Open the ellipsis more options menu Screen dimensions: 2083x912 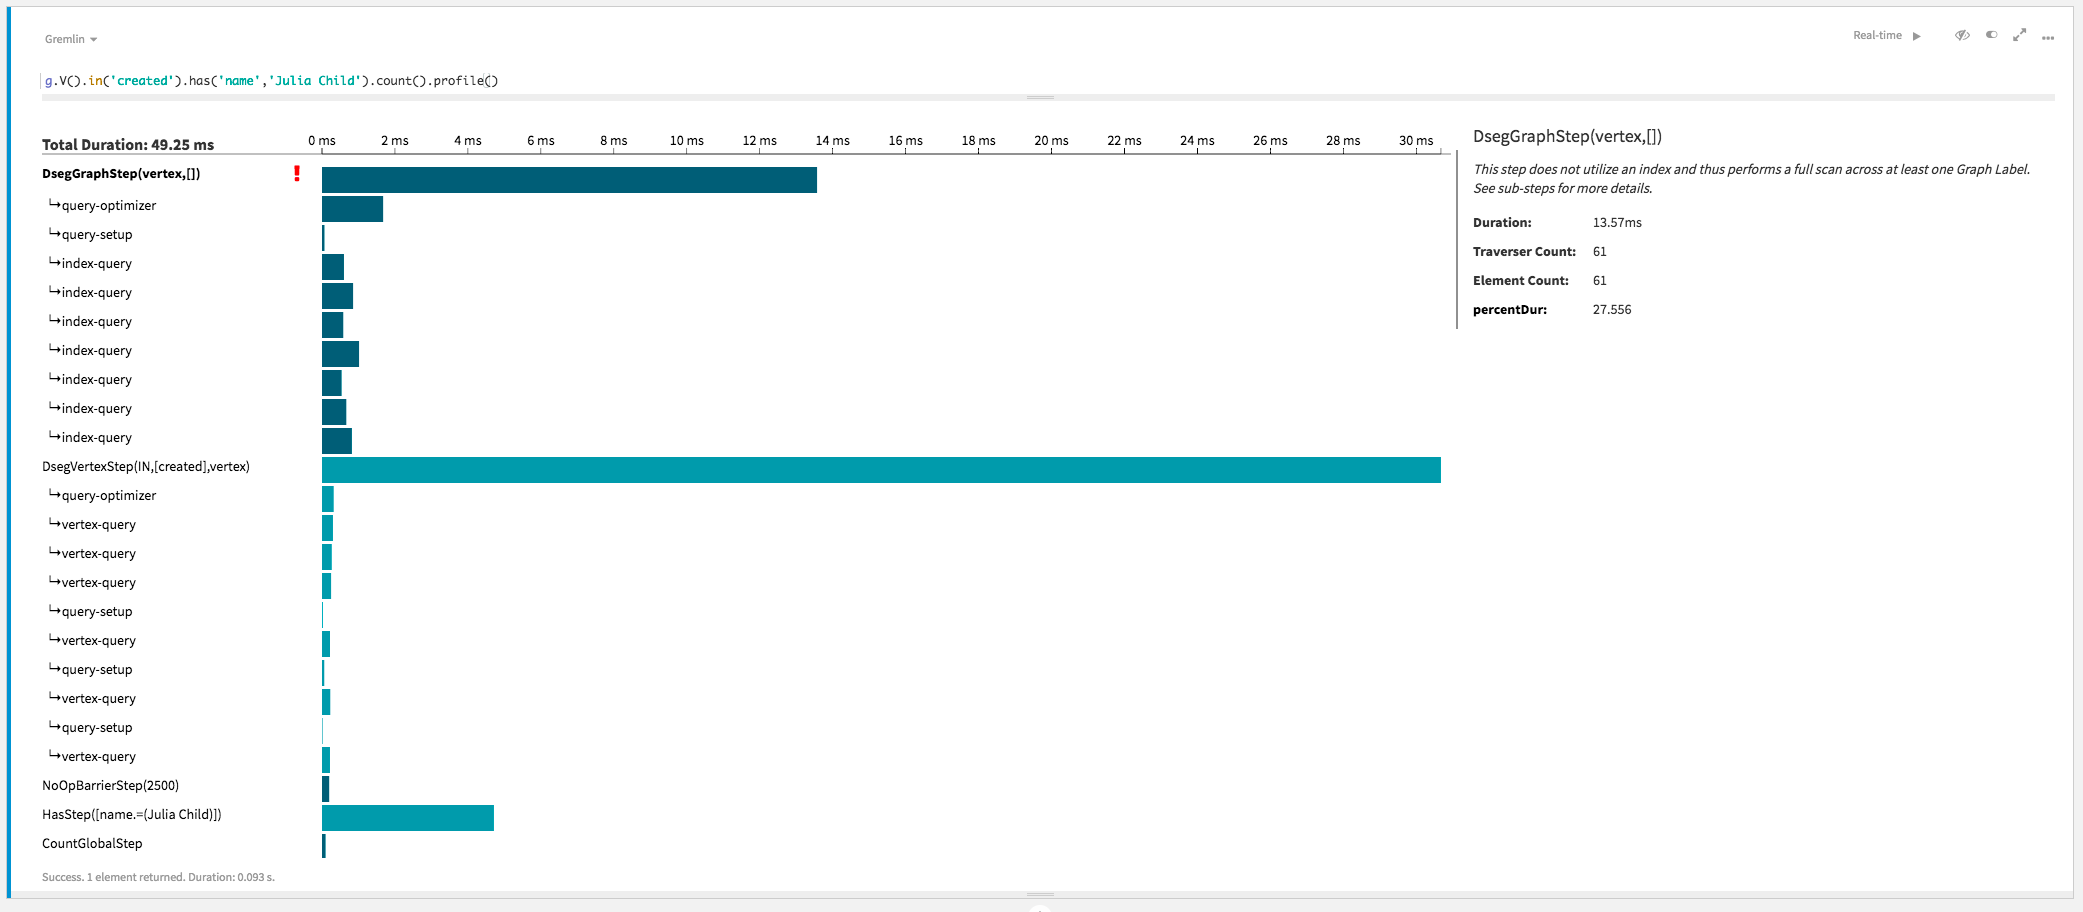2048,36
